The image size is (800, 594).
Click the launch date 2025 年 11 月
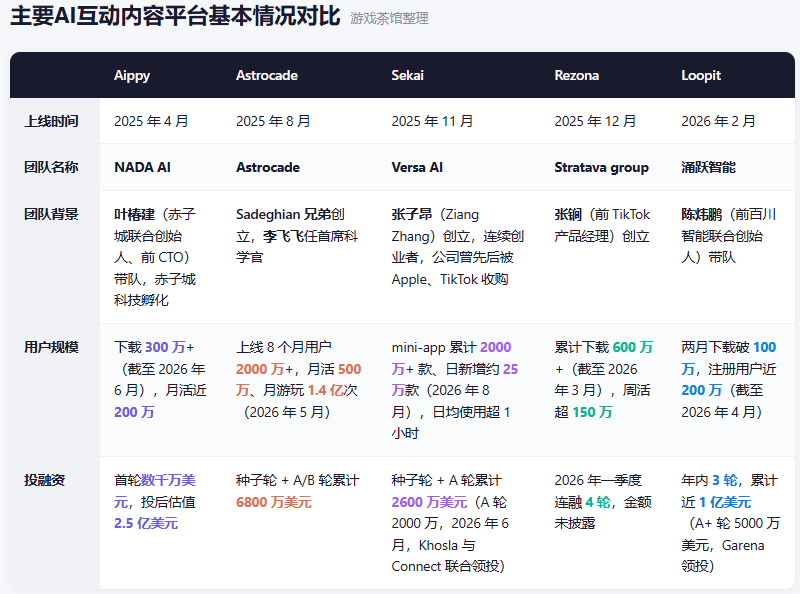click(432, 121)
